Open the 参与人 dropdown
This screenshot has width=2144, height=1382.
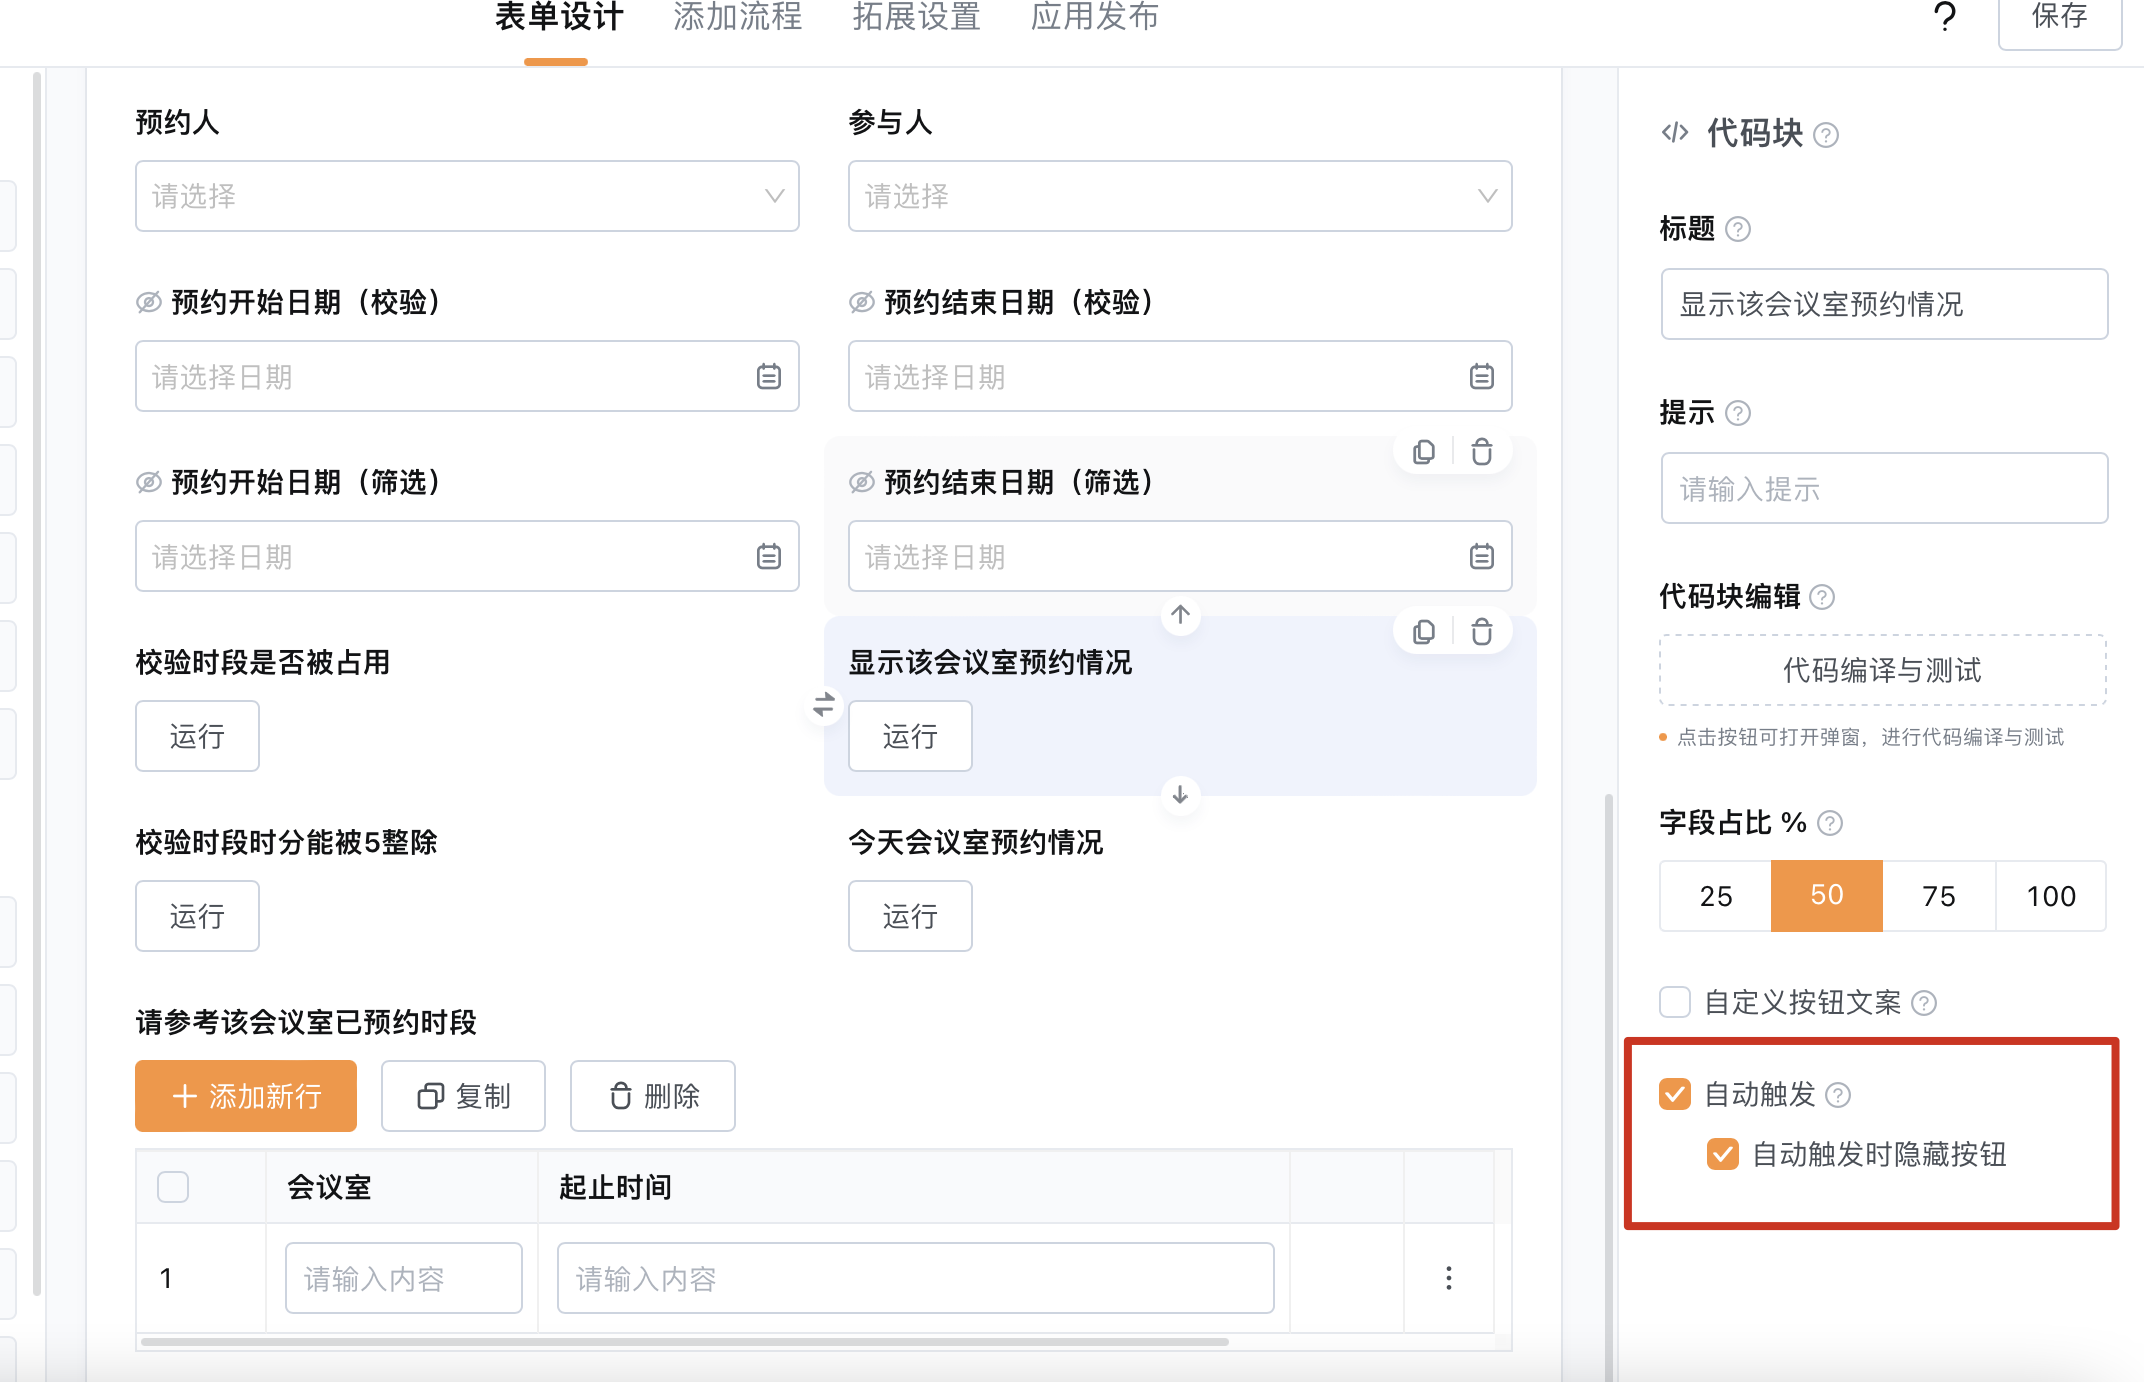click(x=1180, y=196)
